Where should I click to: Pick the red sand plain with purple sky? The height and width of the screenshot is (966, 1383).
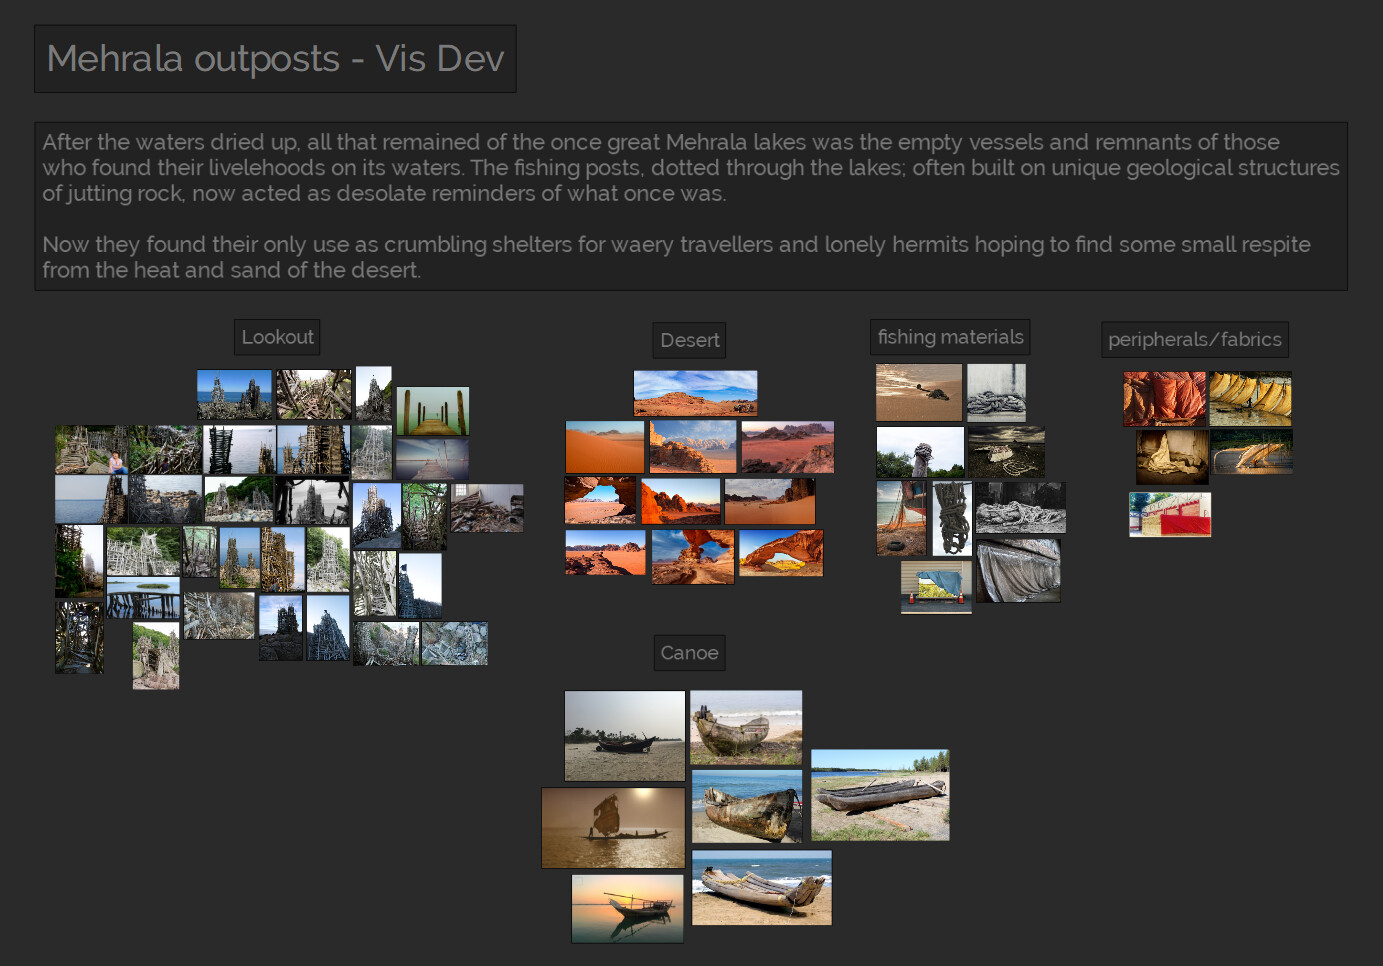pyautogui.click(x=787, y=448)
